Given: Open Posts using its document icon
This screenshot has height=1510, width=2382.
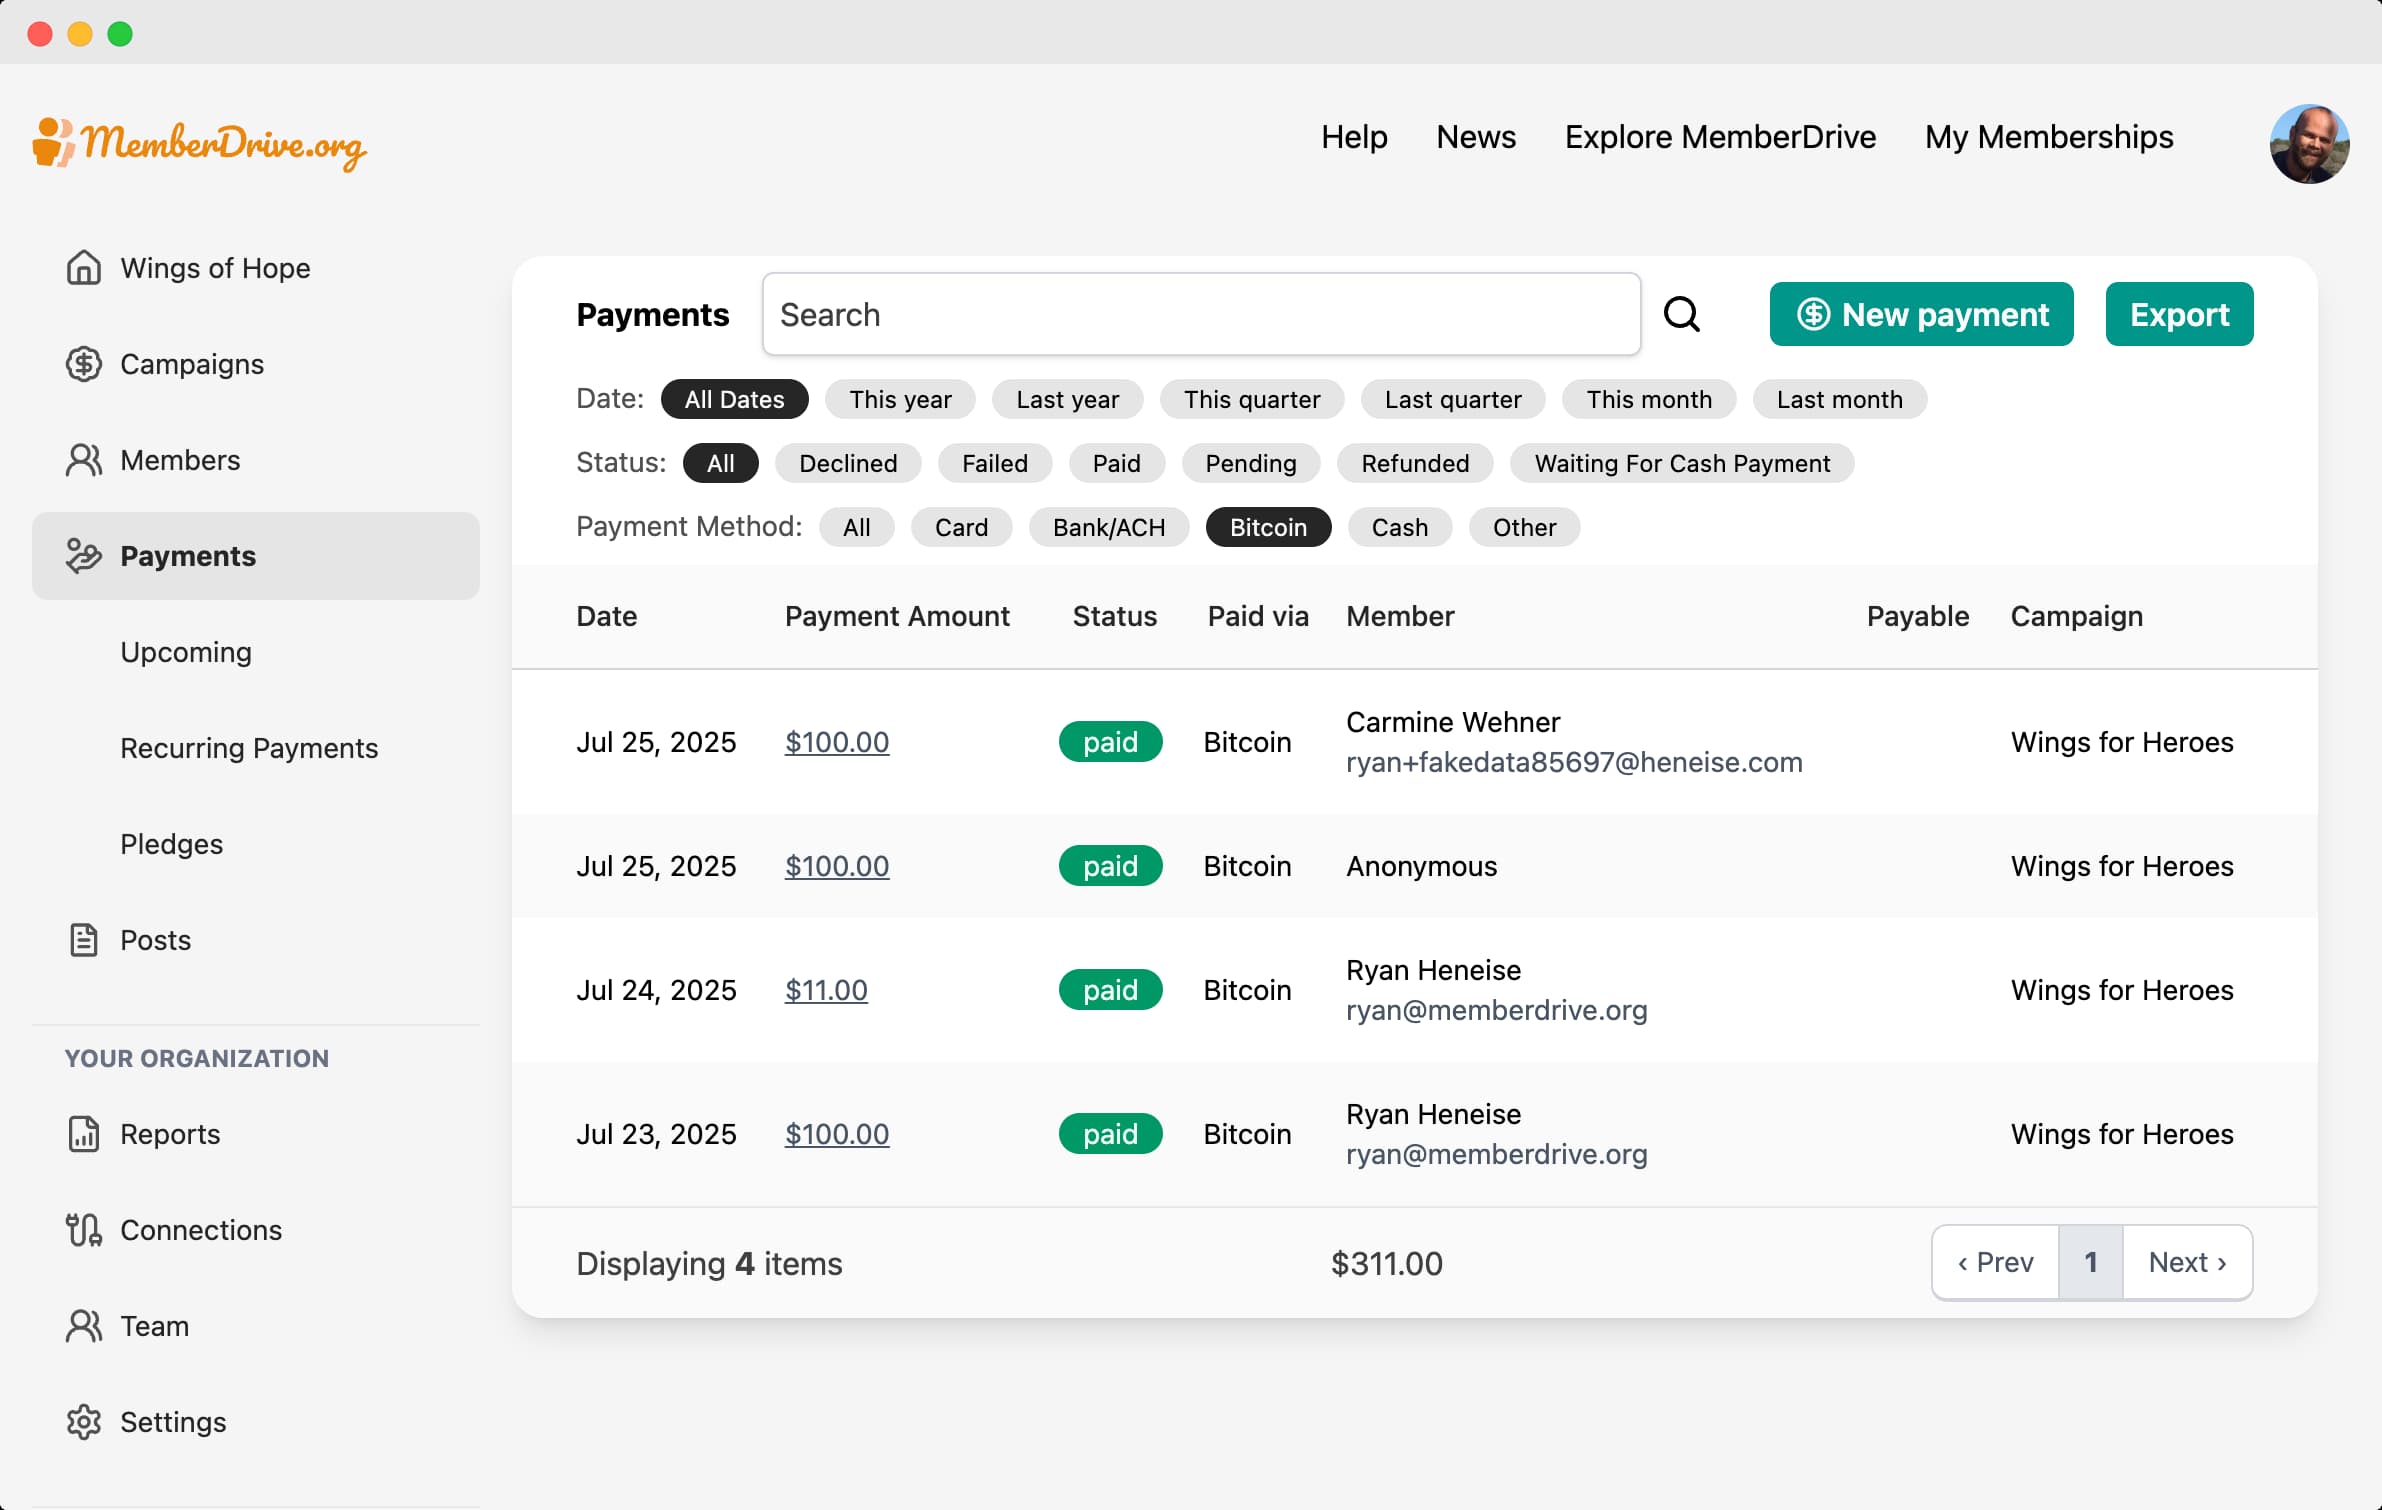Looking at the screenshot, I should [84, 940].
